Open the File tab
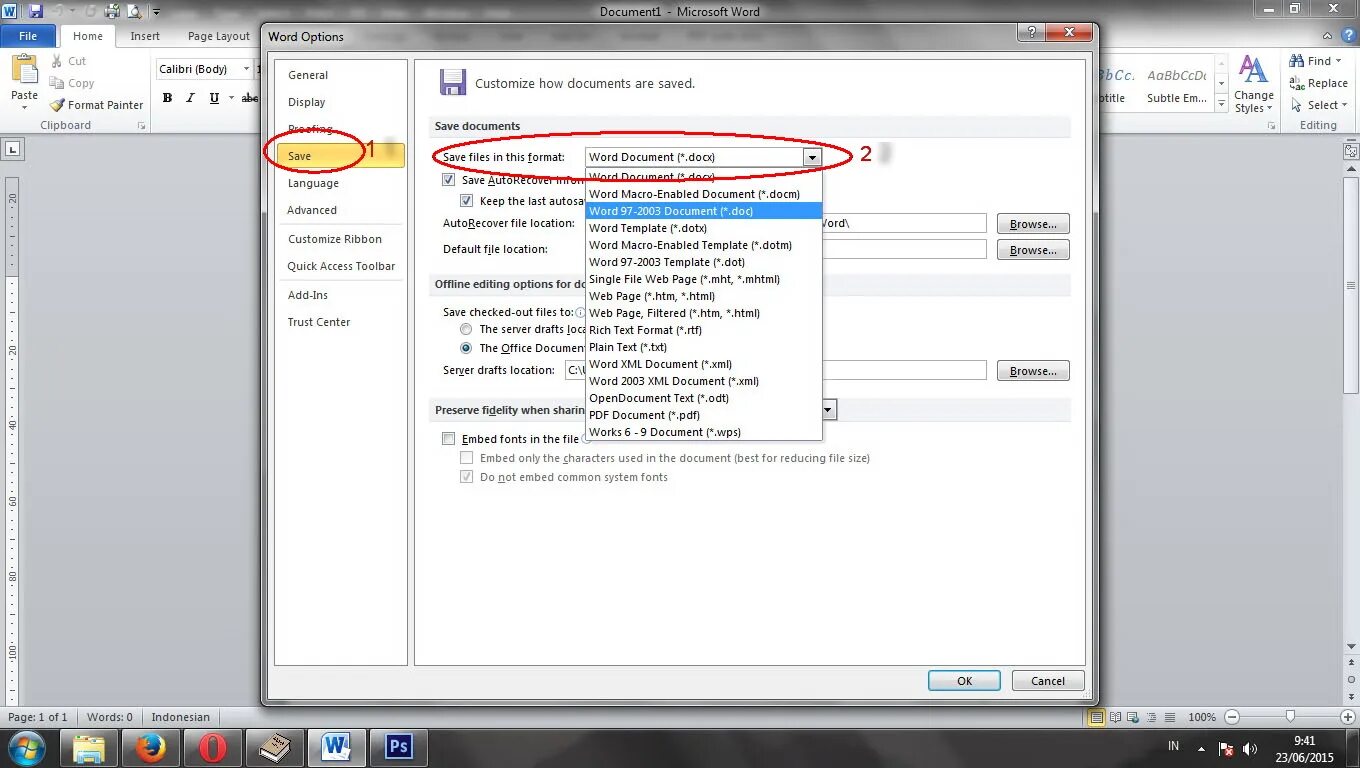 pyautogui.click(x=28, y=36)
